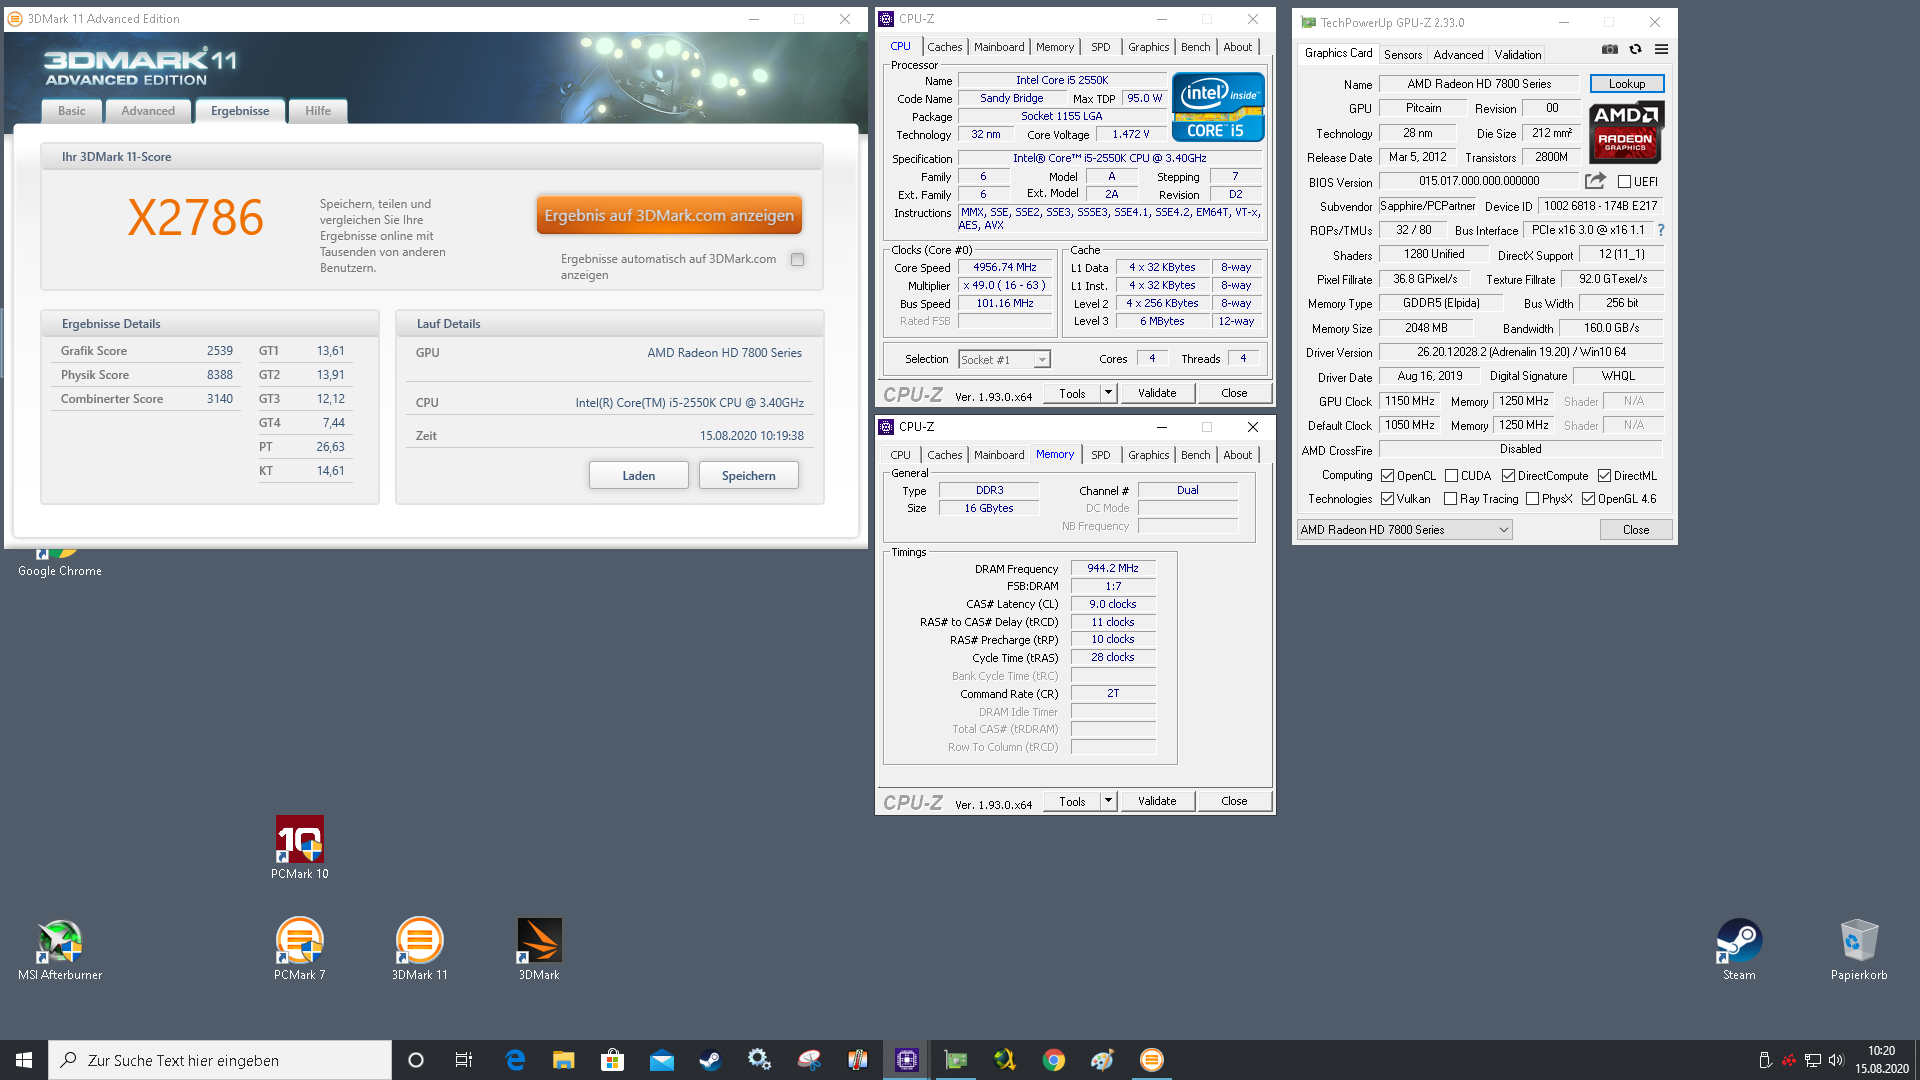Enable automatic results on 3DMark.com checkbox

[797, 259]
